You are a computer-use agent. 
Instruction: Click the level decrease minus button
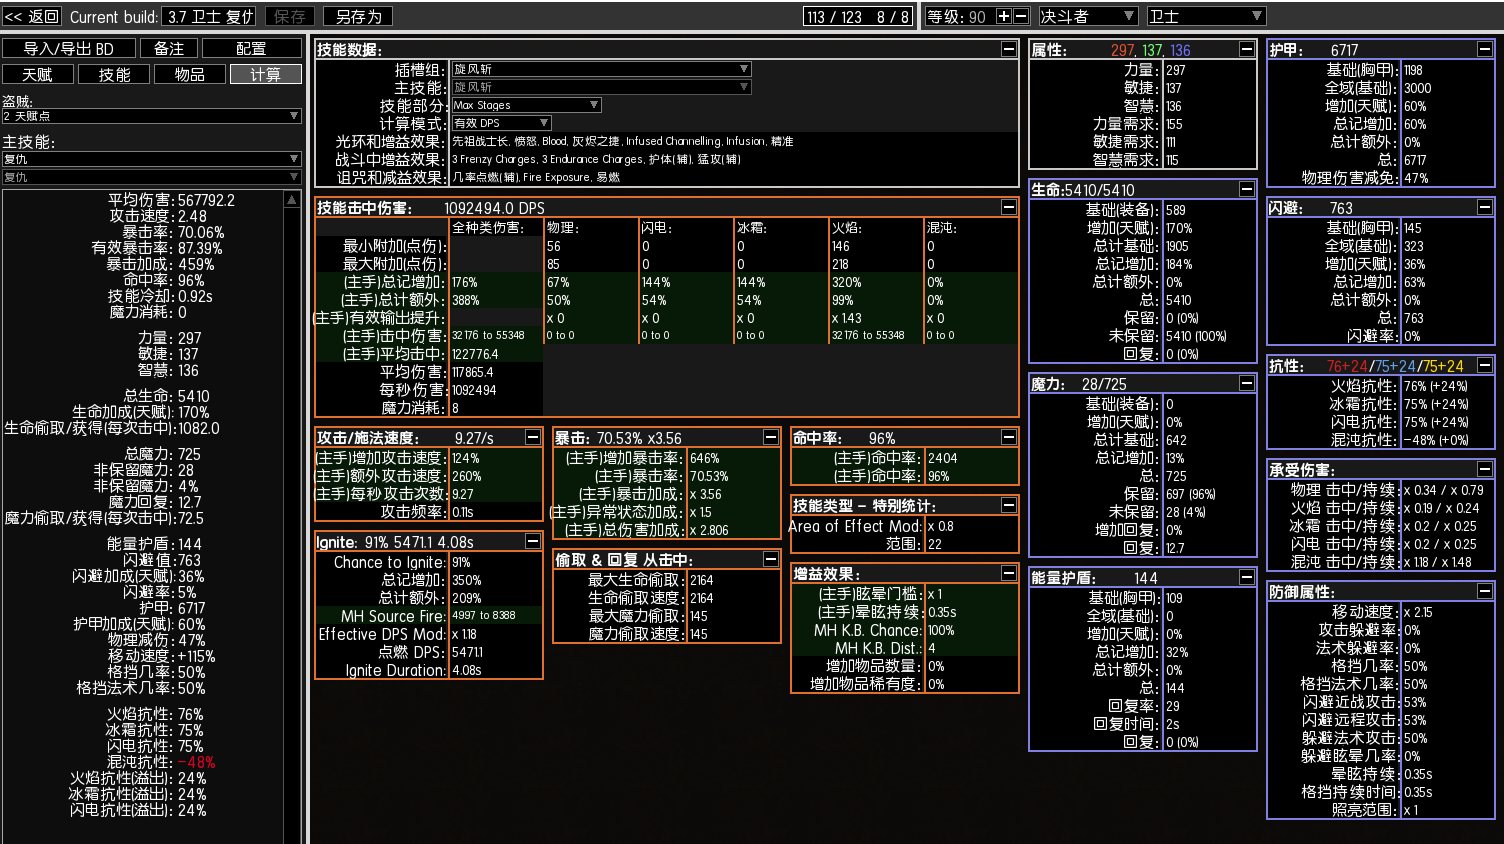[1021, 16]
